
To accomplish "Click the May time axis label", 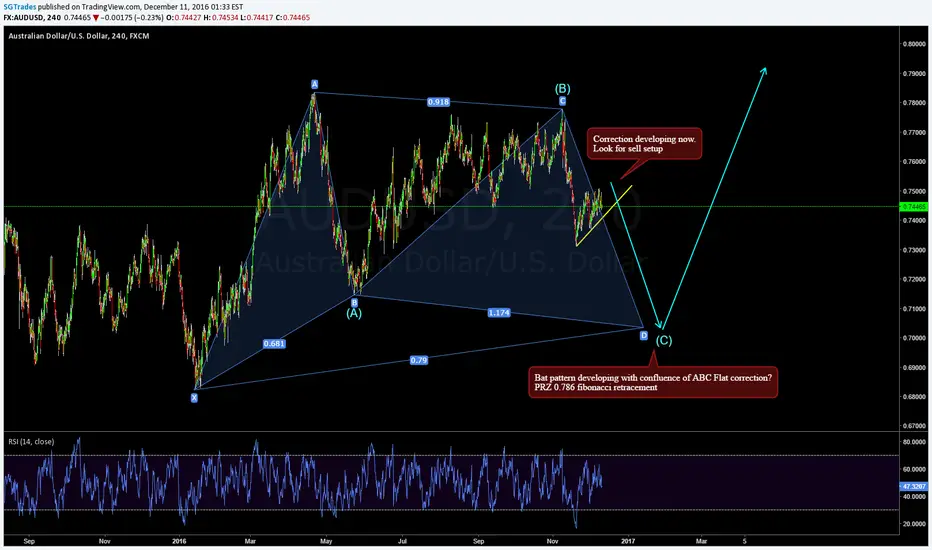I will click(x=326, y=542).
